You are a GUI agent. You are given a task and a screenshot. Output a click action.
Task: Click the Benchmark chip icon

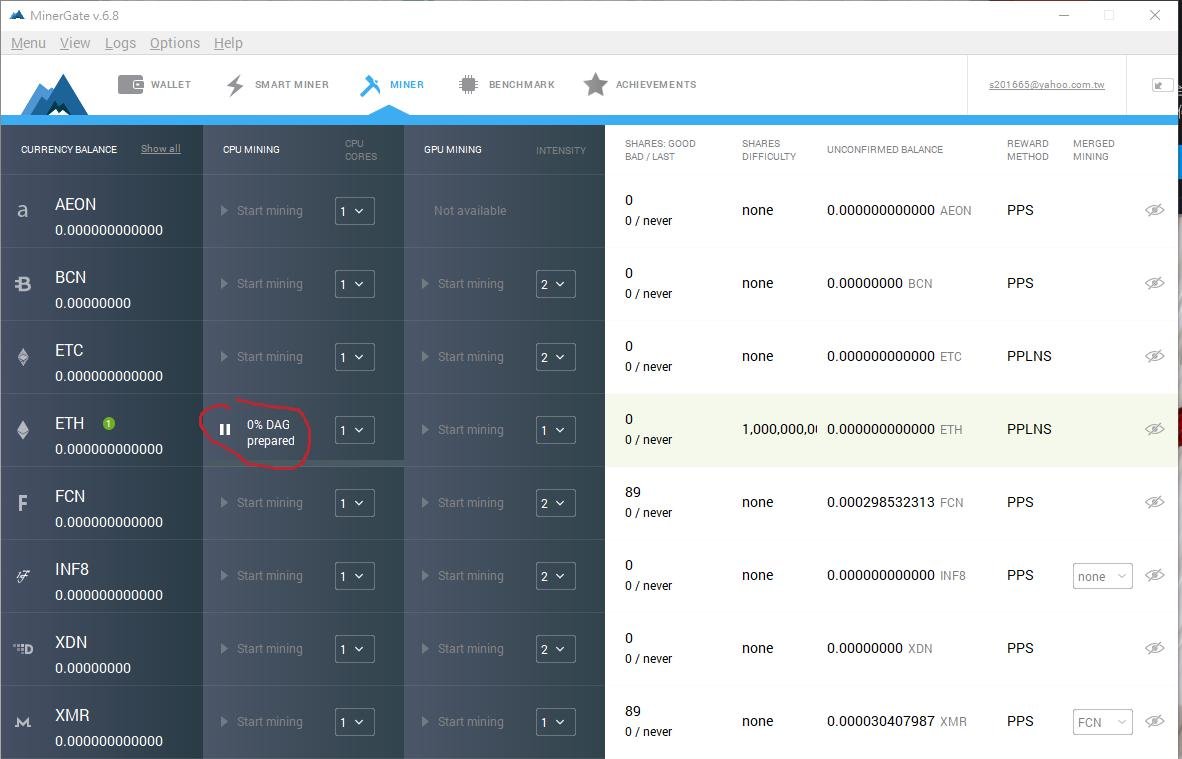pyautogui.click(x=468, y=84)
